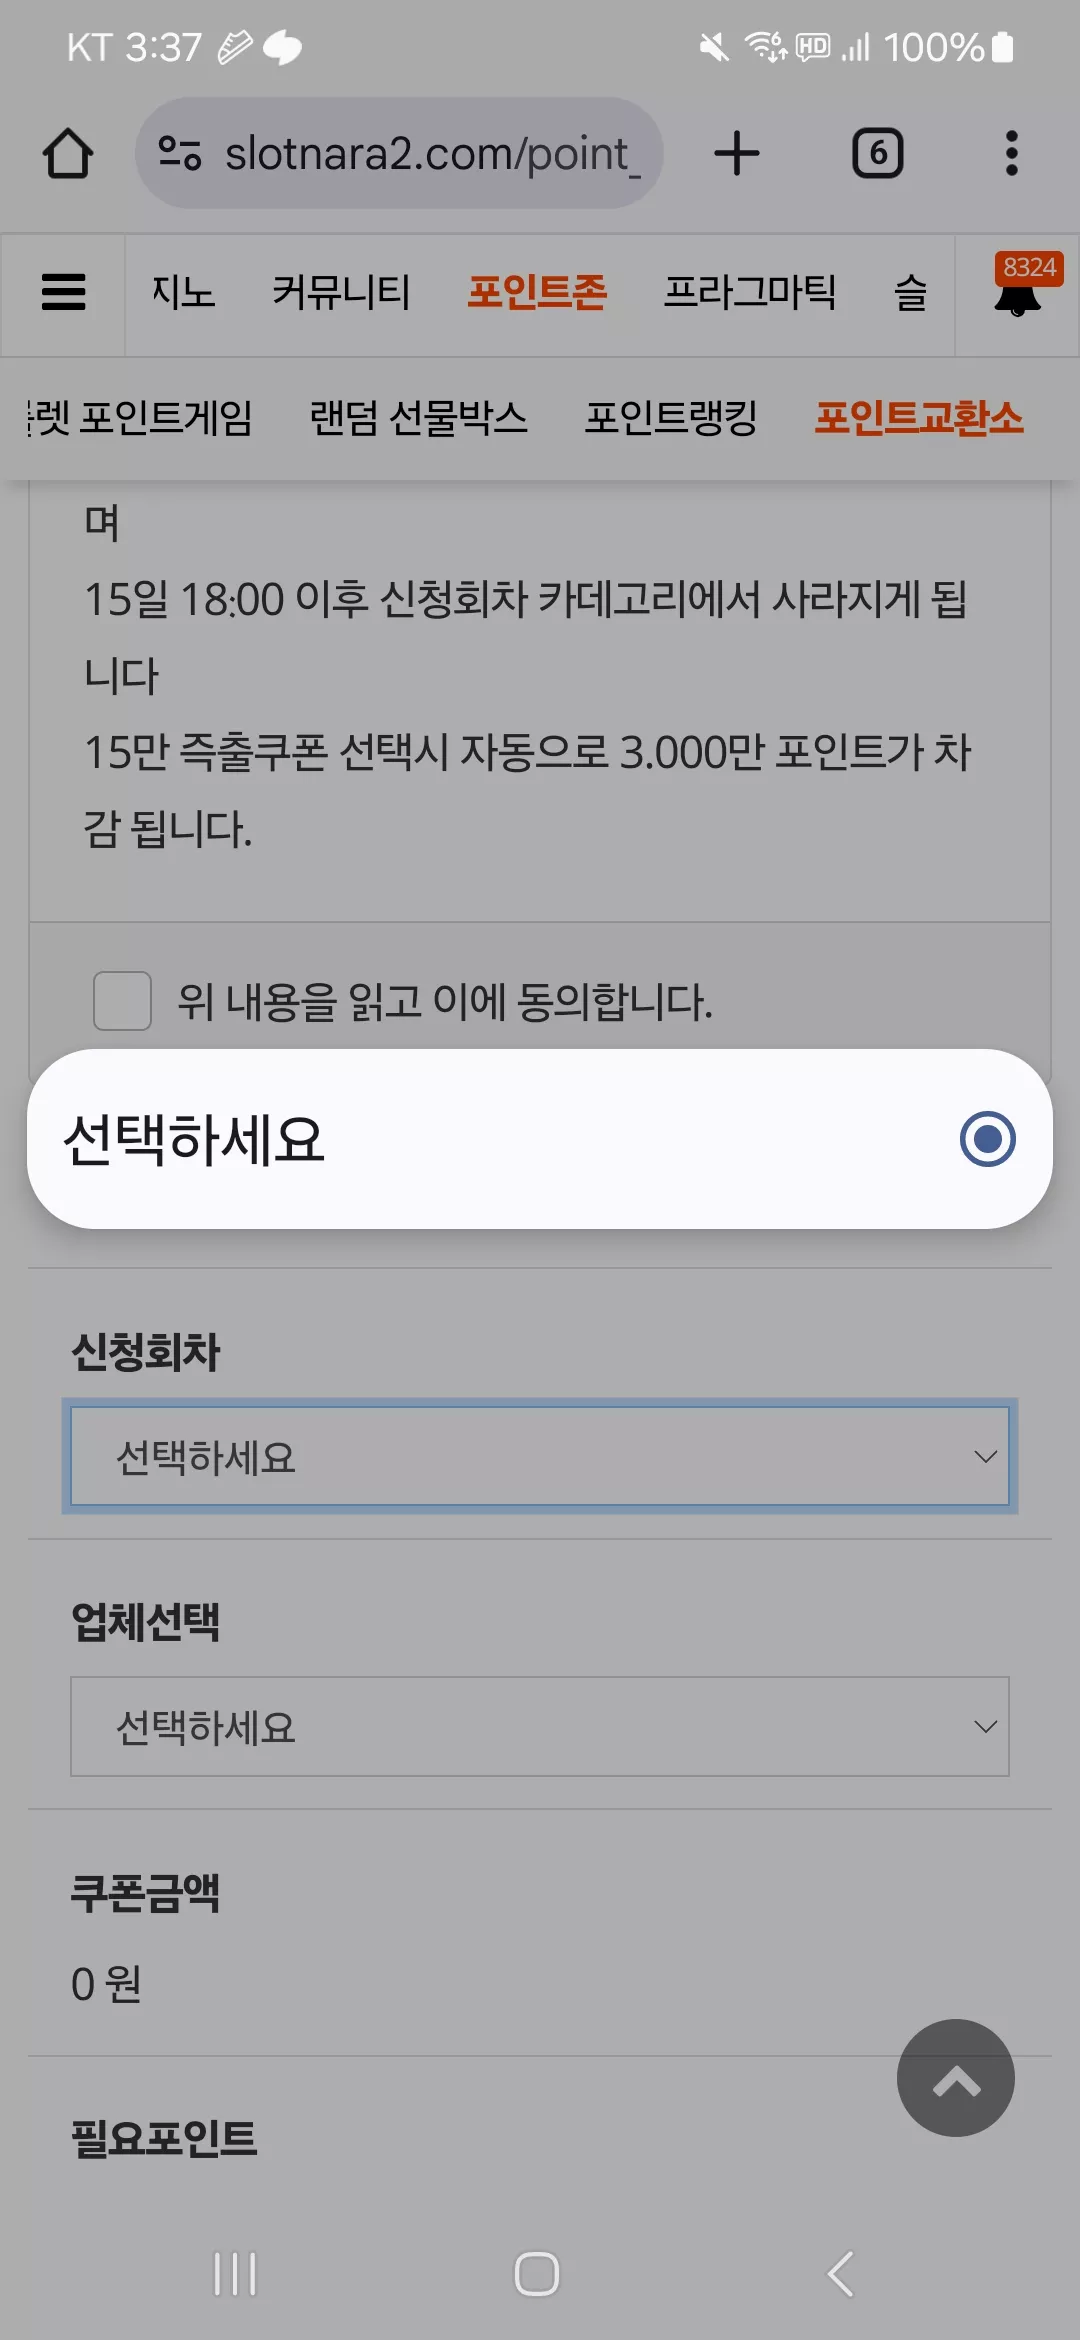
Task: Tap the Android back navigation button
Action: coord(841,2274)
